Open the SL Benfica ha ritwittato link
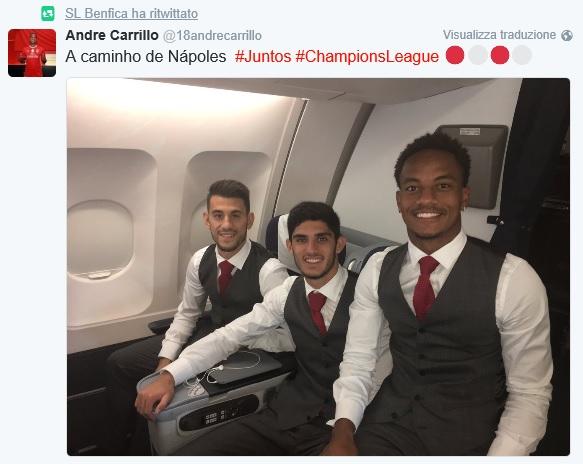Viewport: 583px width, 464px height. (x=131, y=13)
